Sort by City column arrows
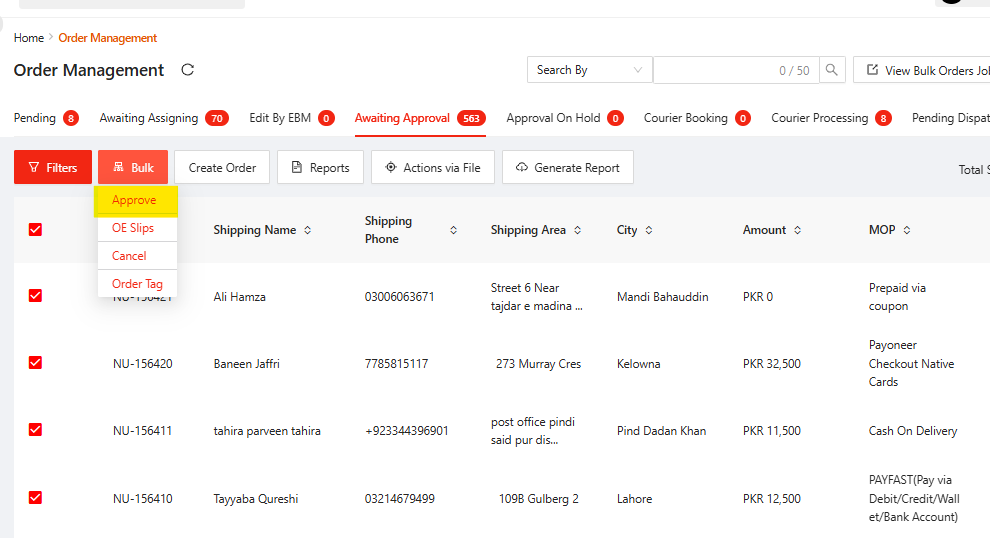 pos(649,230)
